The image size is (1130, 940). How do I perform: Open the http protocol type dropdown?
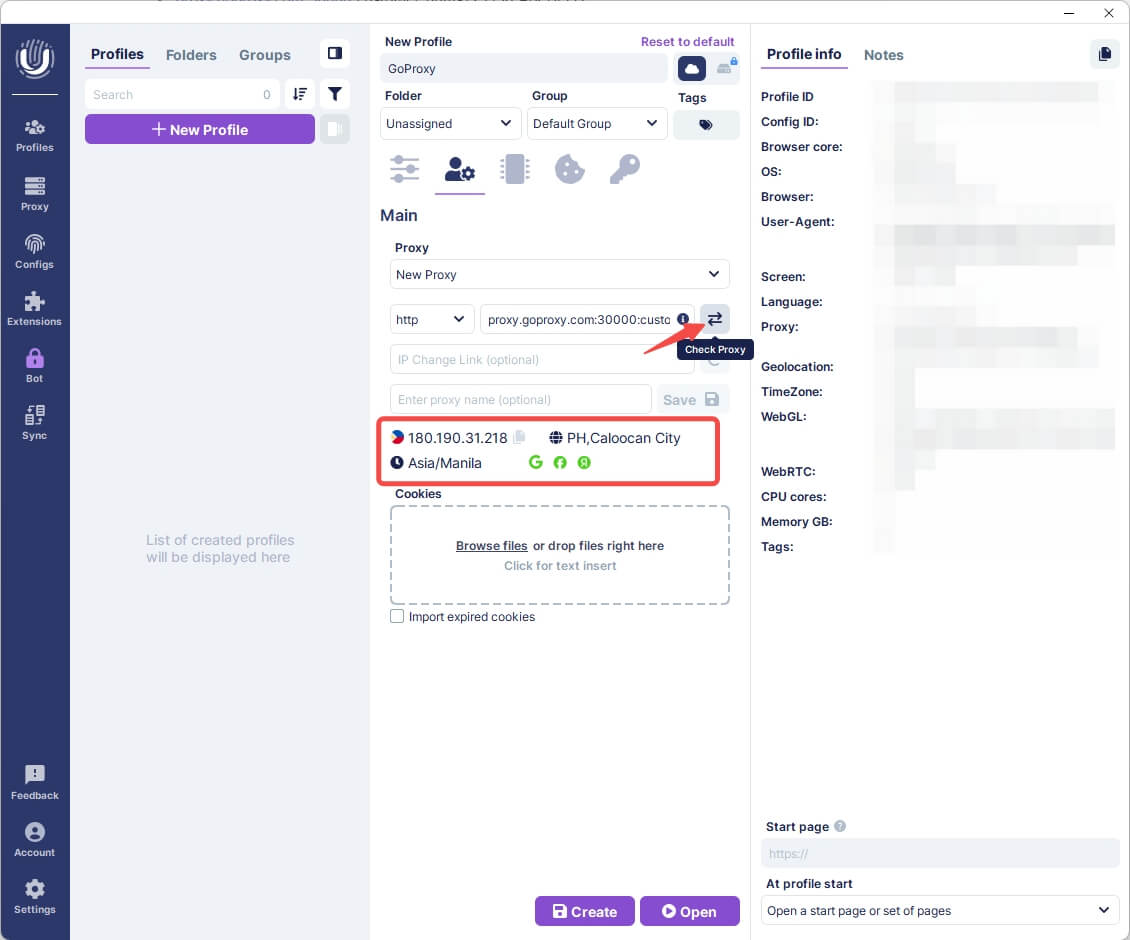coord(431,320)
